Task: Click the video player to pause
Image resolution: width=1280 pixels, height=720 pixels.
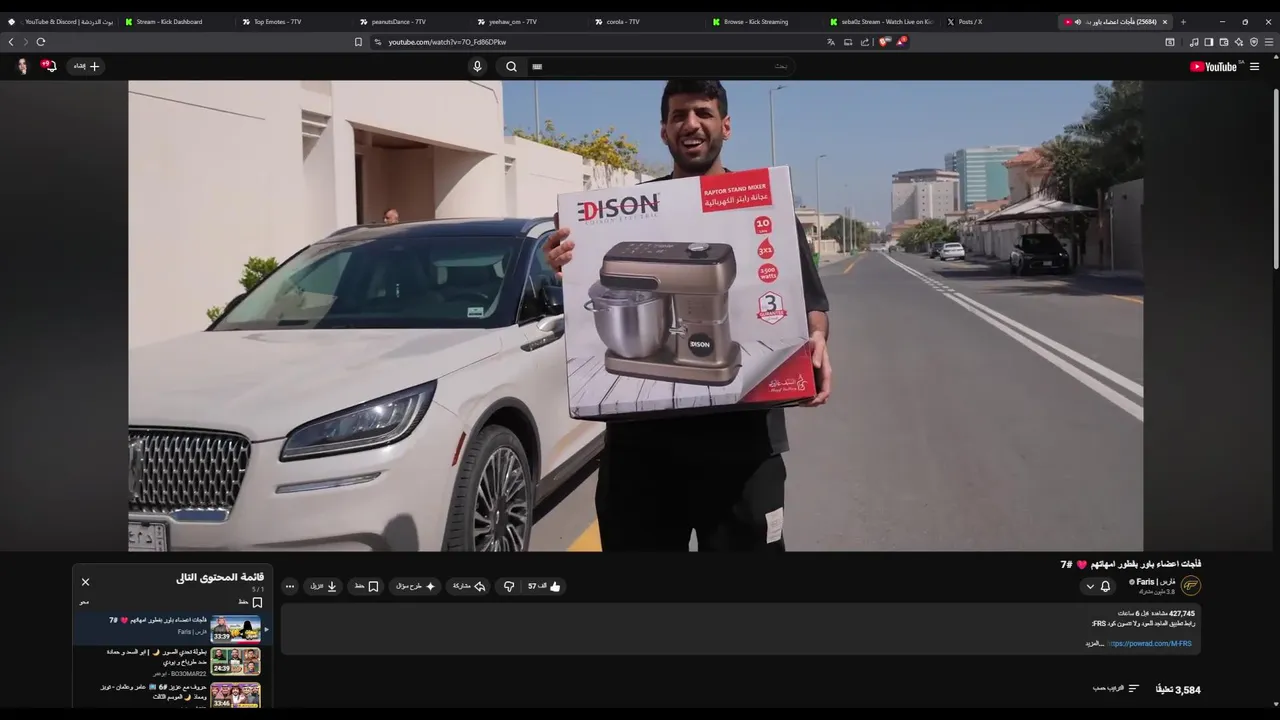Action: pyautogui.click(x=635, y=315)
